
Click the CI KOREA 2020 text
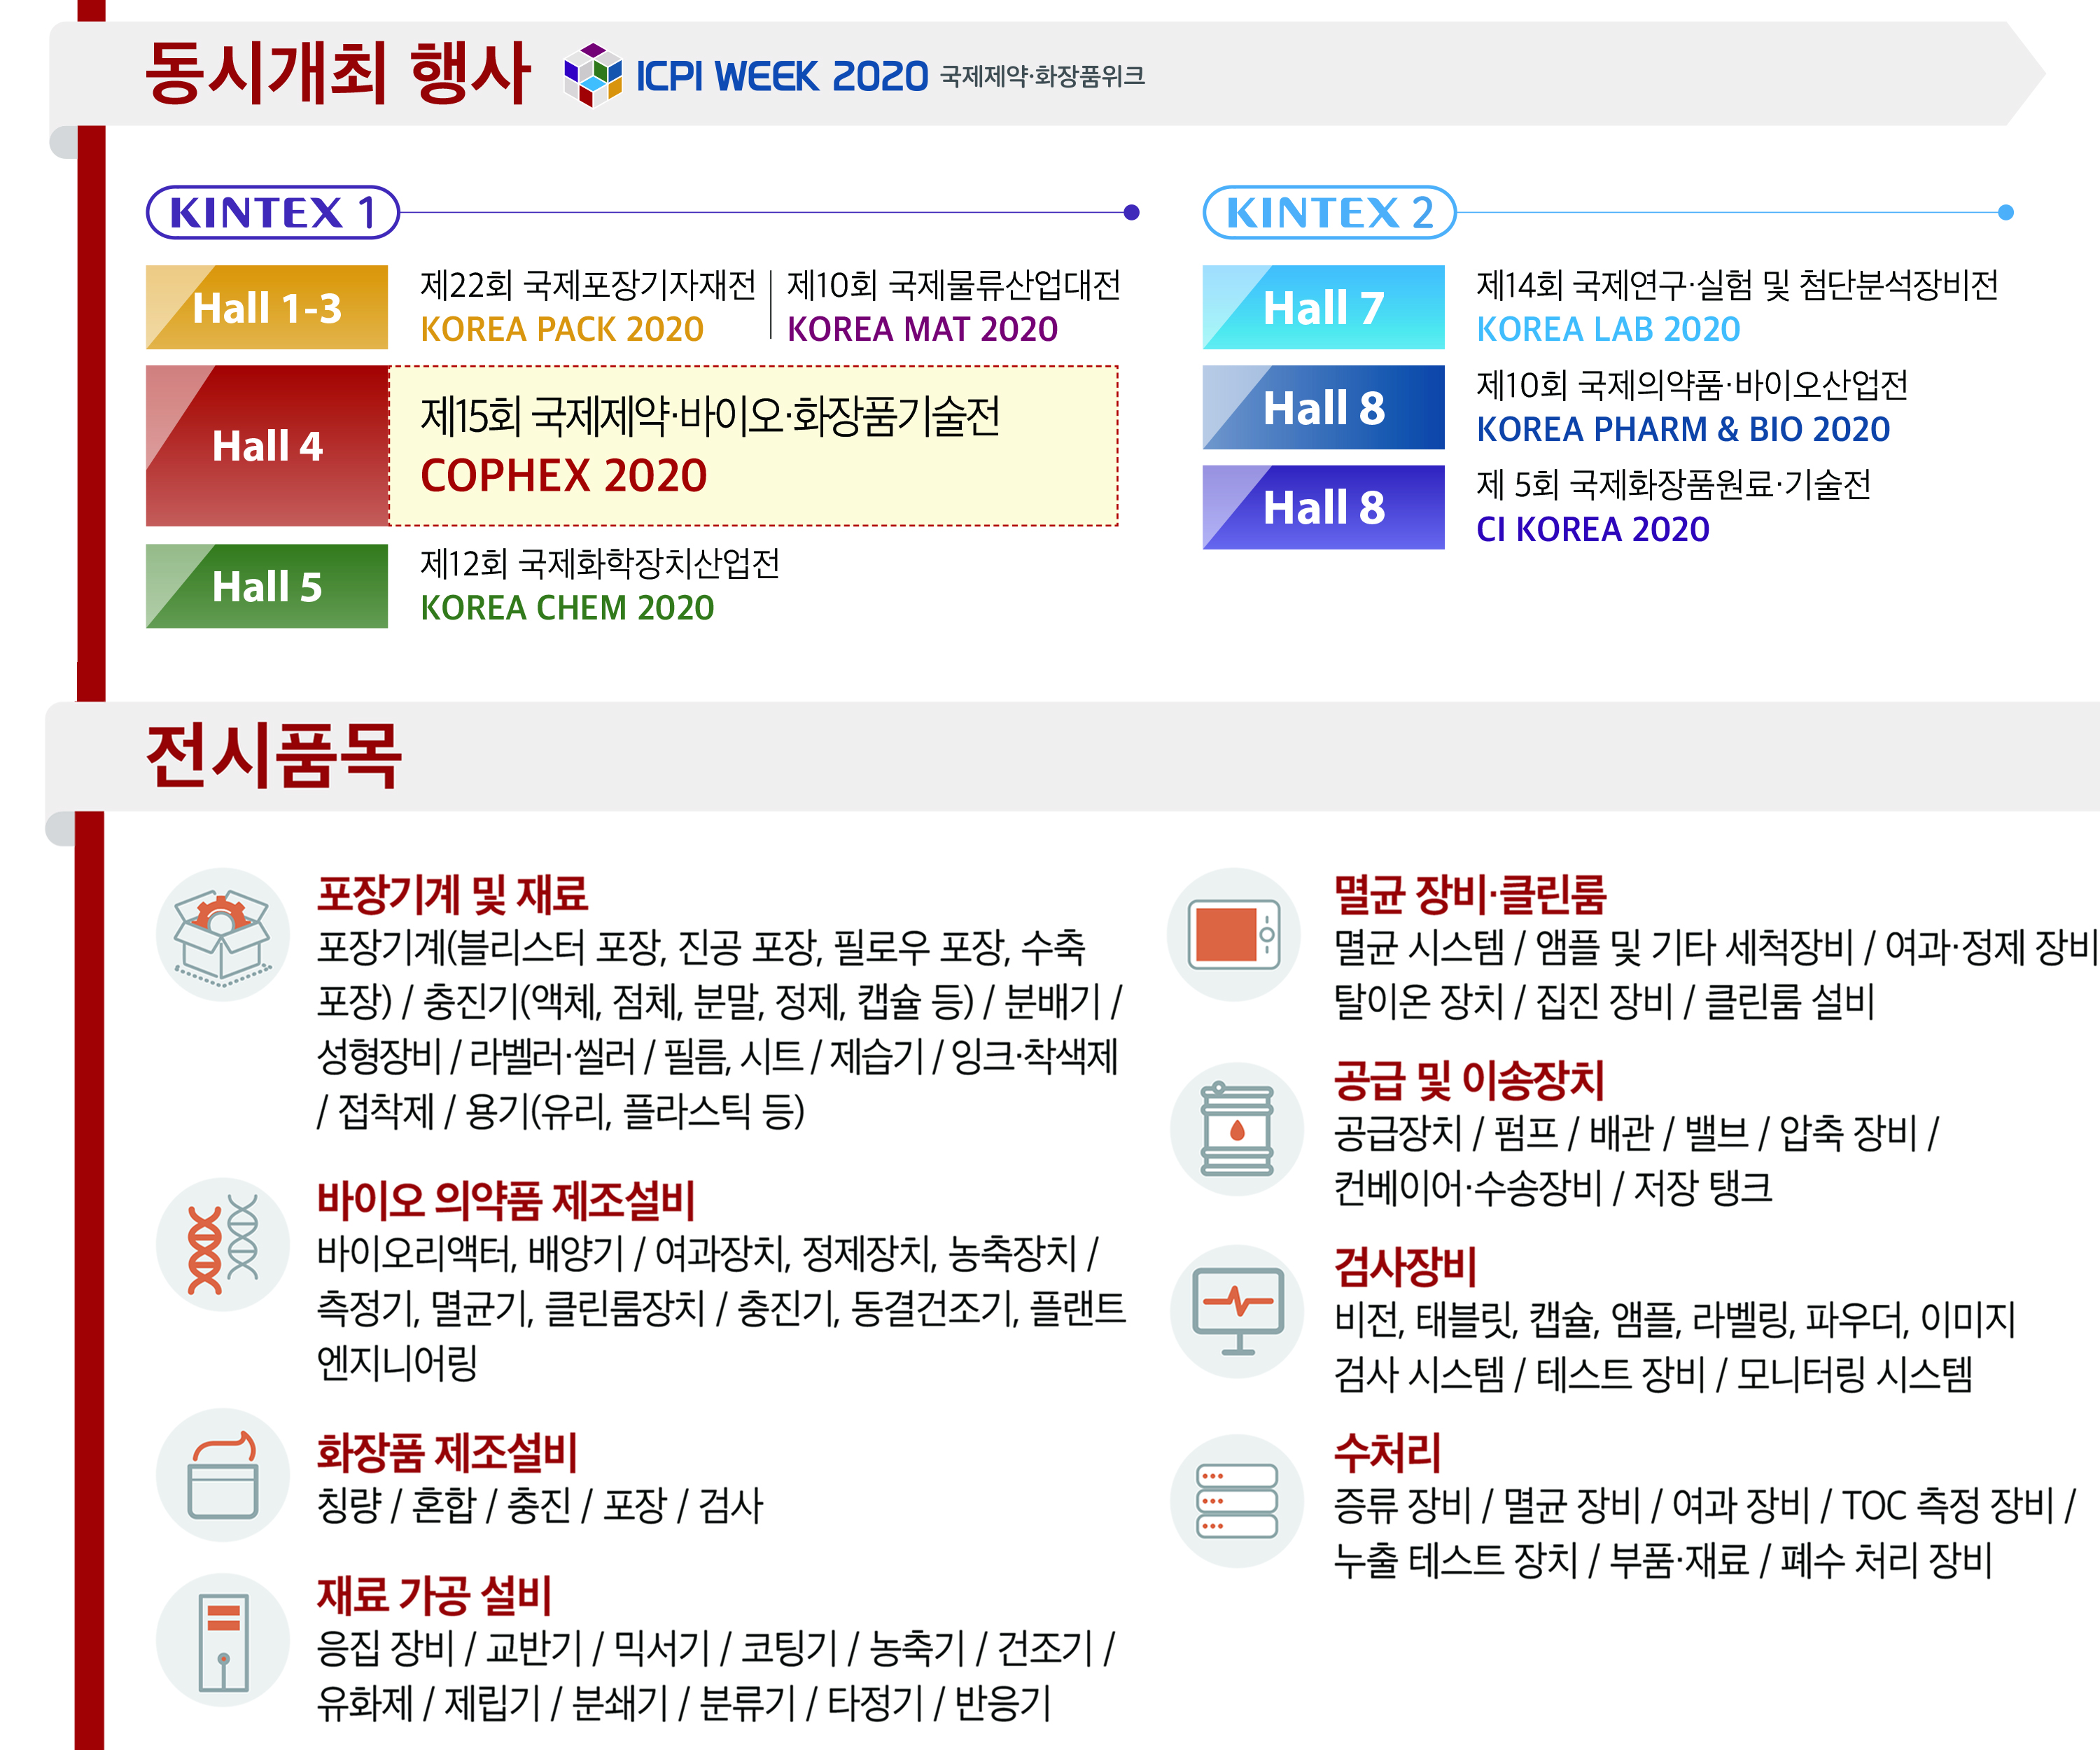pos(1592,529)
